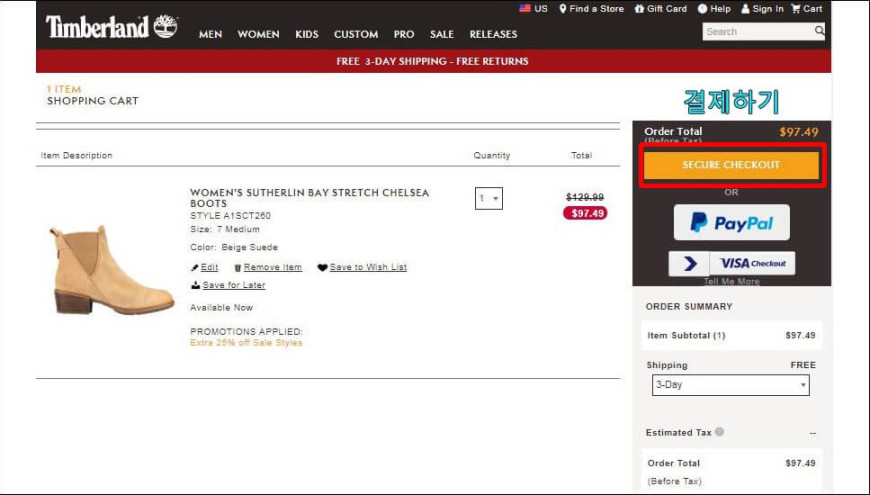Click Save to Wish List
The width and height of the screenshot is (870, 495).
362,267
